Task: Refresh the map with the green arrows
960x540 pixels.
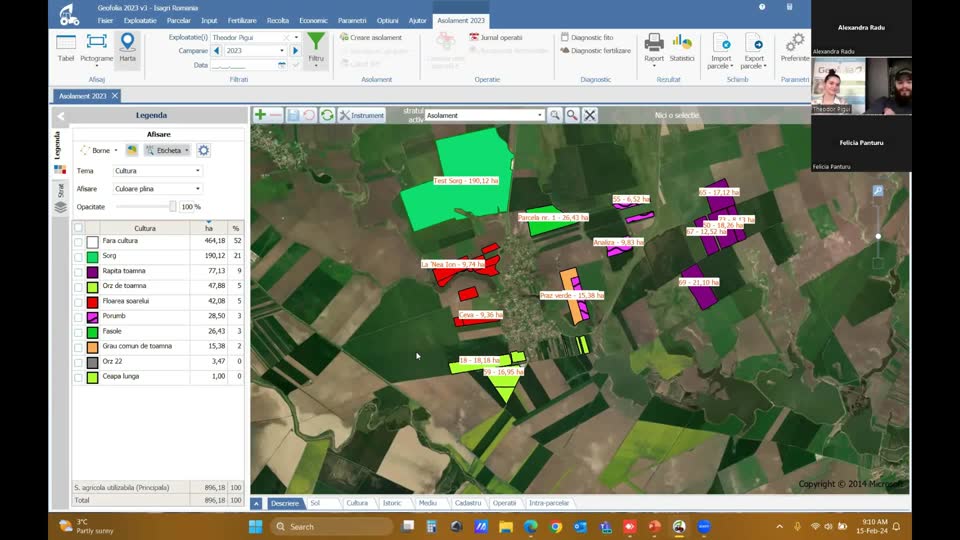Action: [327, 115]
